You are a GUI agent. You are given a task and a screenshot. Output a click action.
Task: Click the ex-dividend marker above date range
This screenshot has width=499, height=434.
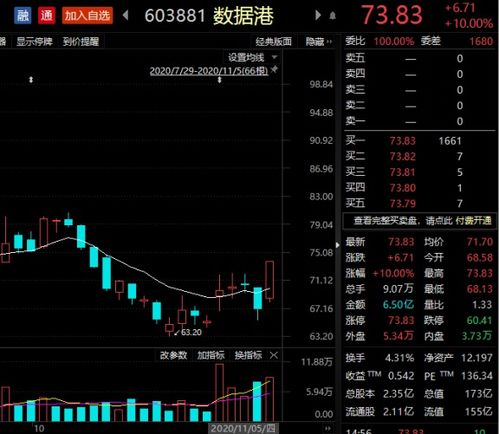(x=220, y=80)
